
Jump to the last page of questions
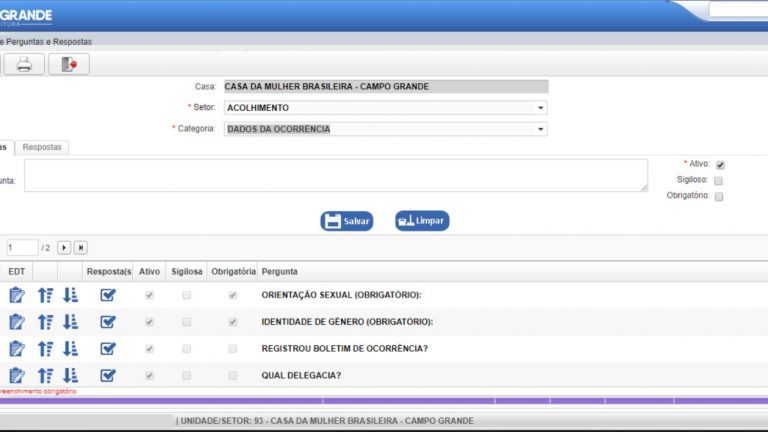[80, 247]
